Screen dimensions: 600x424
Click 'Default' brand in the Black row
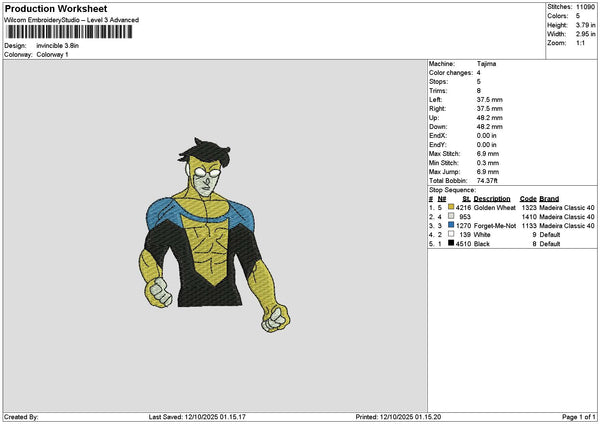[x=550, y=244]
